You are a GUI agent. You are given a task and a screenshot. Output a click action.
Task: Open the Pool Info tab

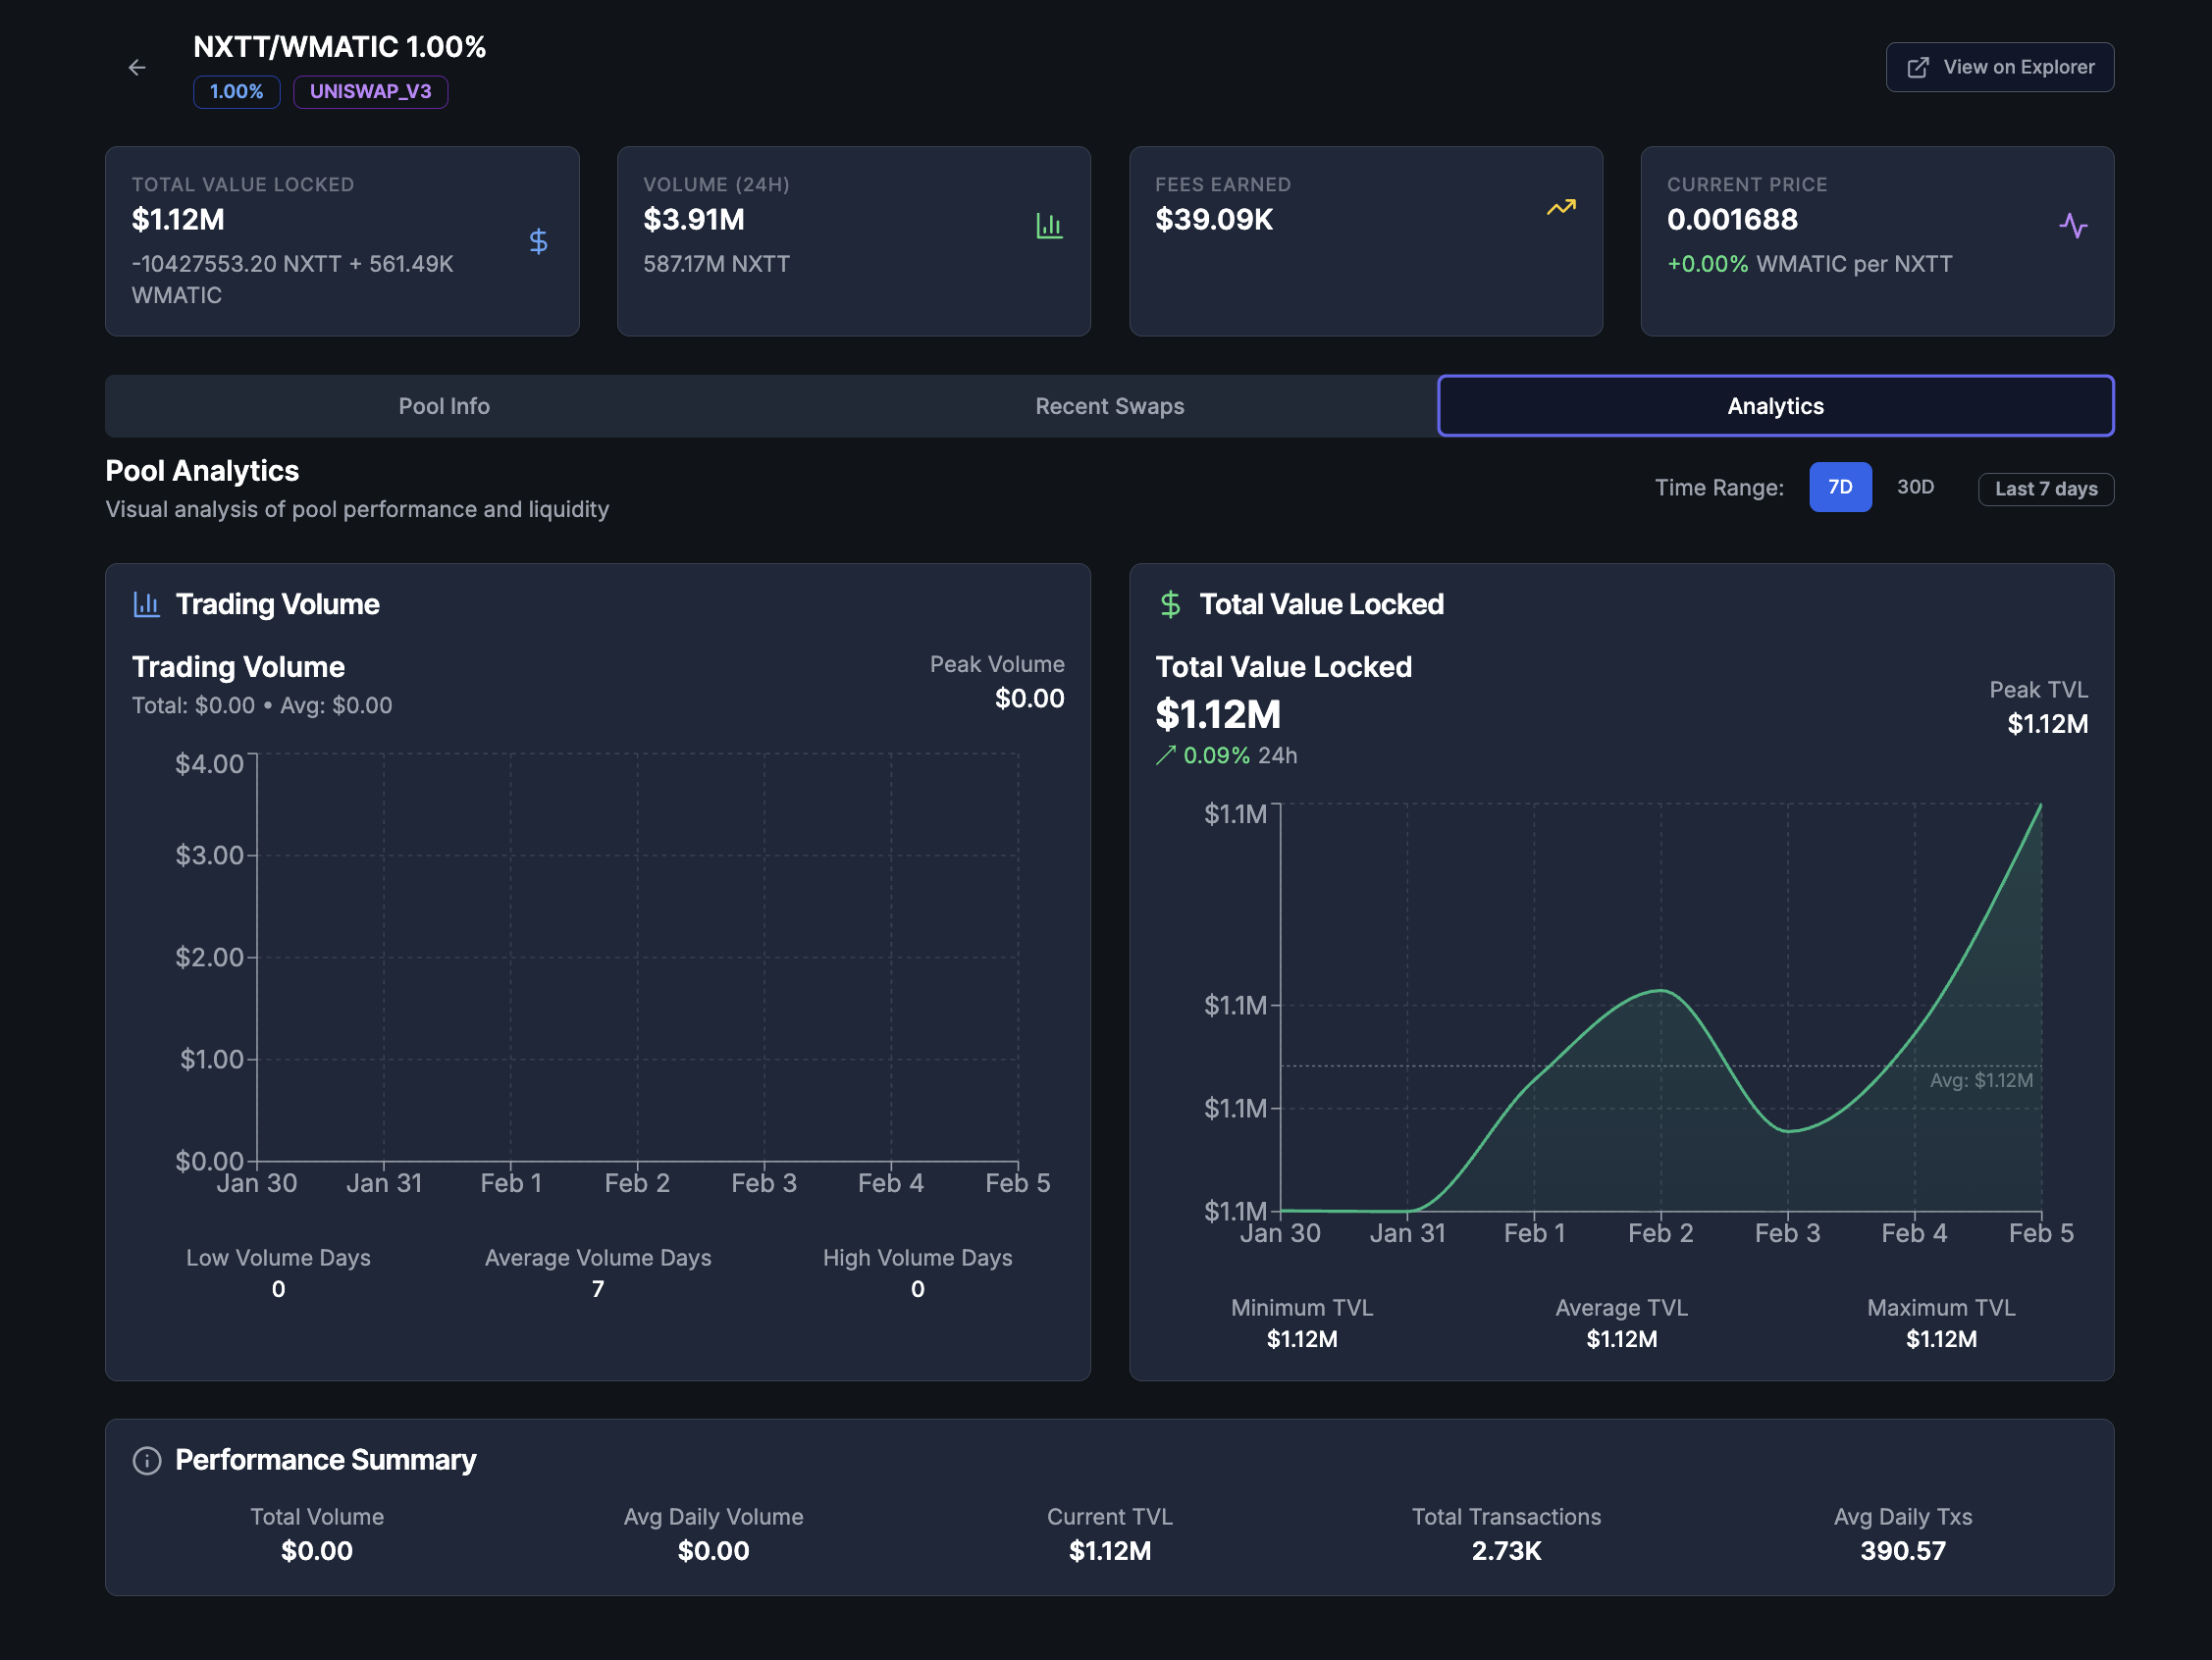pos(443,406)
